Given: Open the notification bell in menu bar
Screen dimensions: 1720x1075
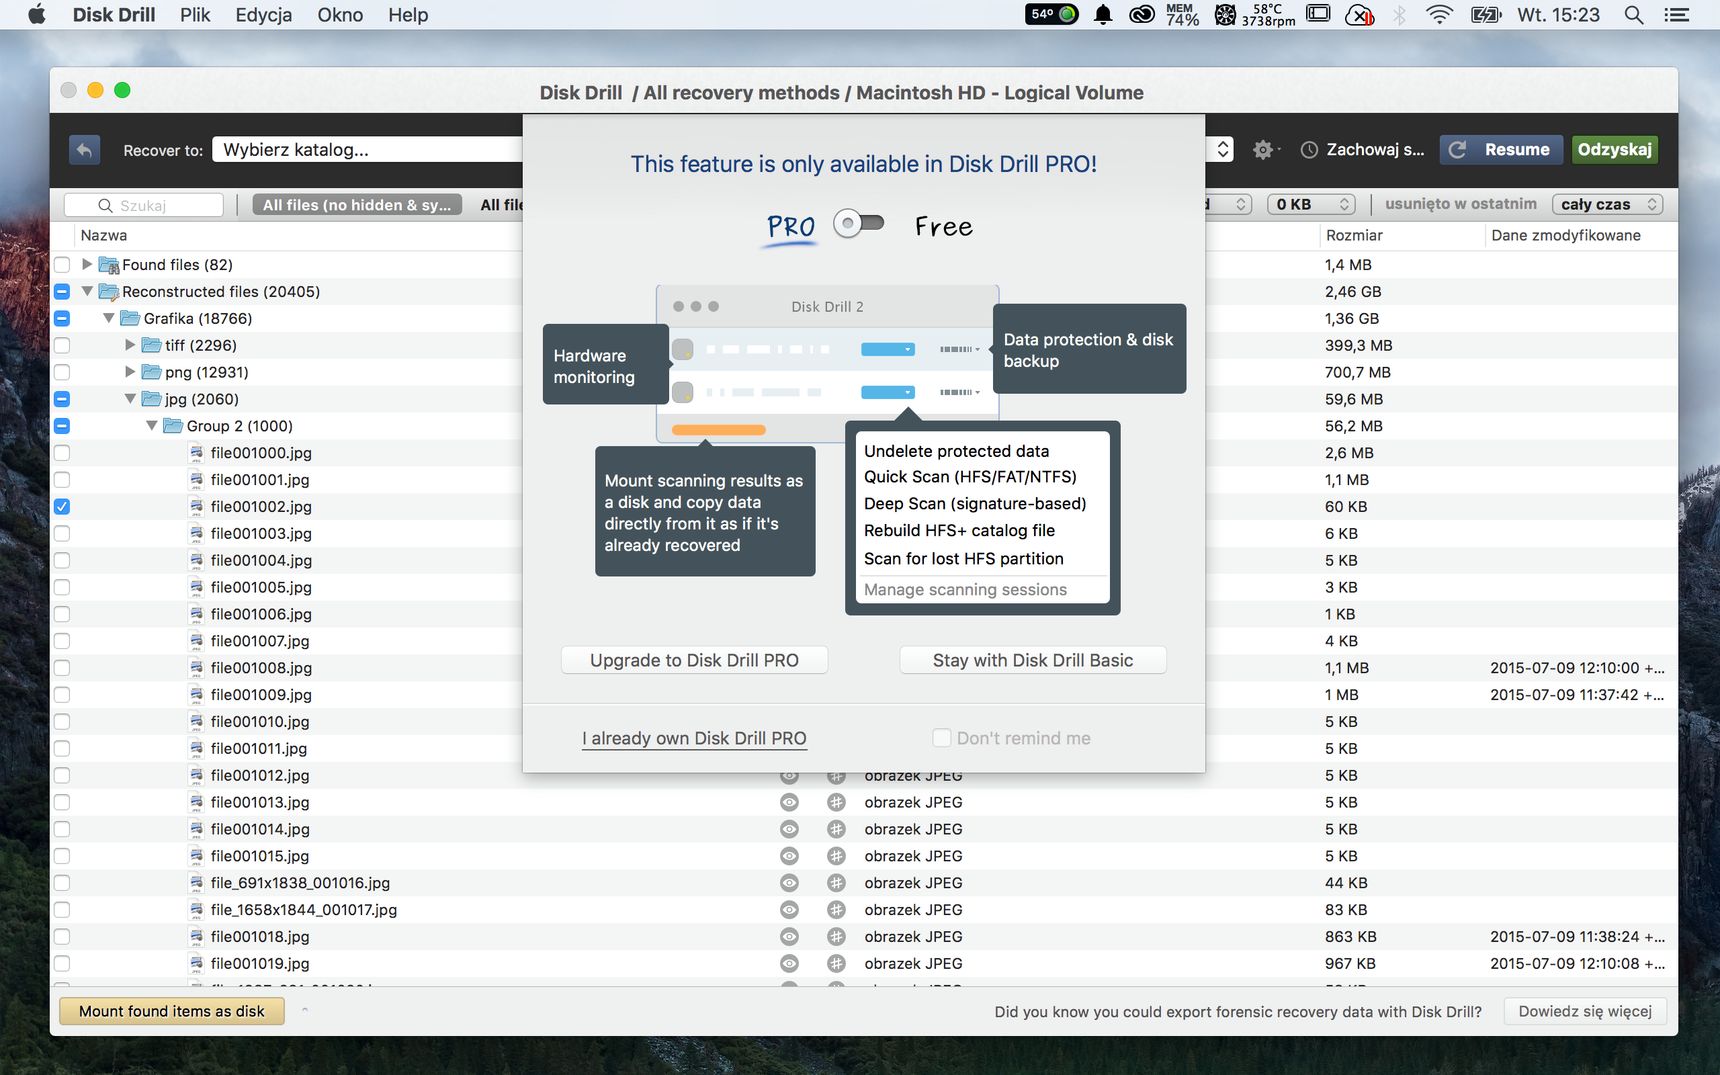Looking at the screenshot, I should click(1103, 15).
